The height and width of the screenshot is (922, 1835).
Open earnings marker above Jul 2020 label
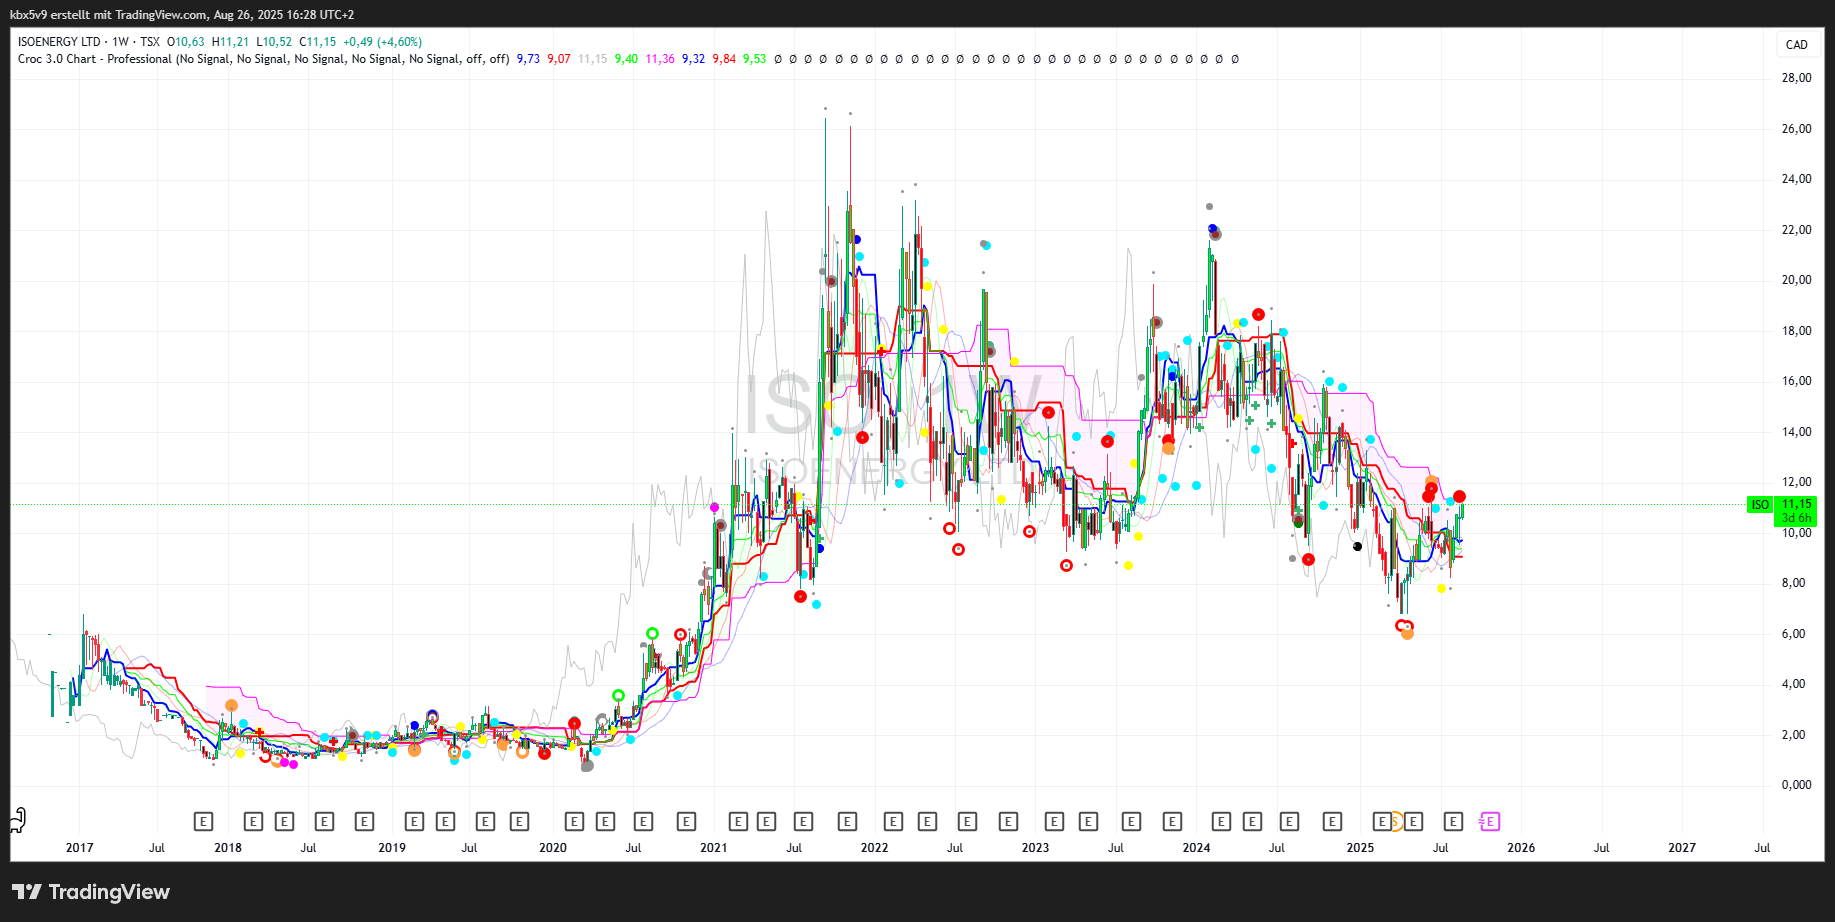pos(643,822)
